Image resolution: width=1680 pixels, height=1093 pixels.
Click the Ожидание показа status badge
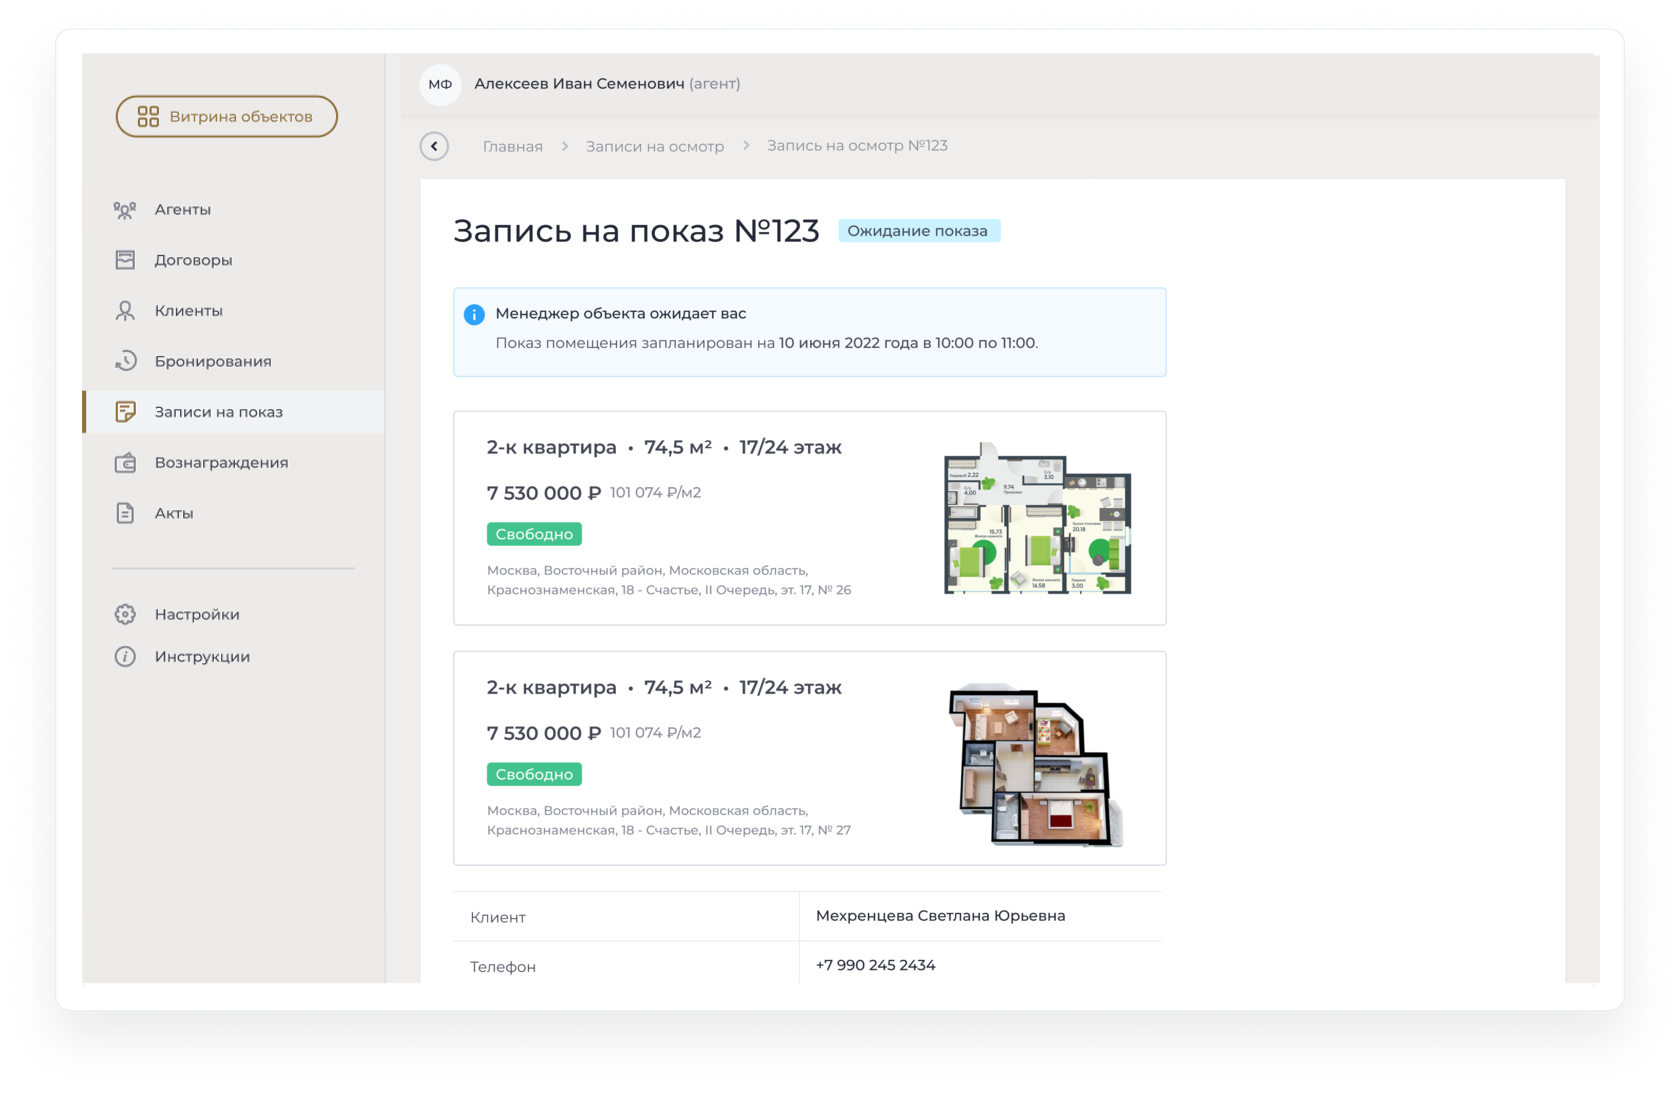918,231
